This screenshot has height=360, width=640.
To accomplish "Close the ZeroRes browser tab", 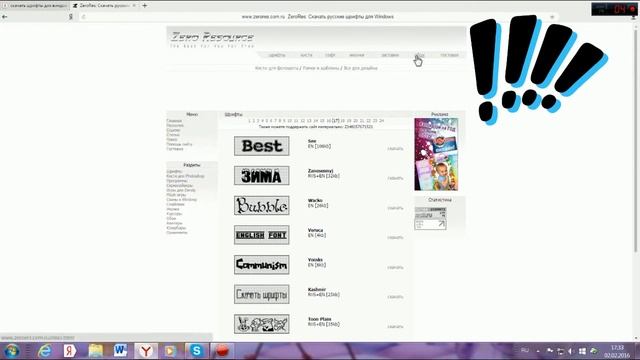I will tap(134, 6).
